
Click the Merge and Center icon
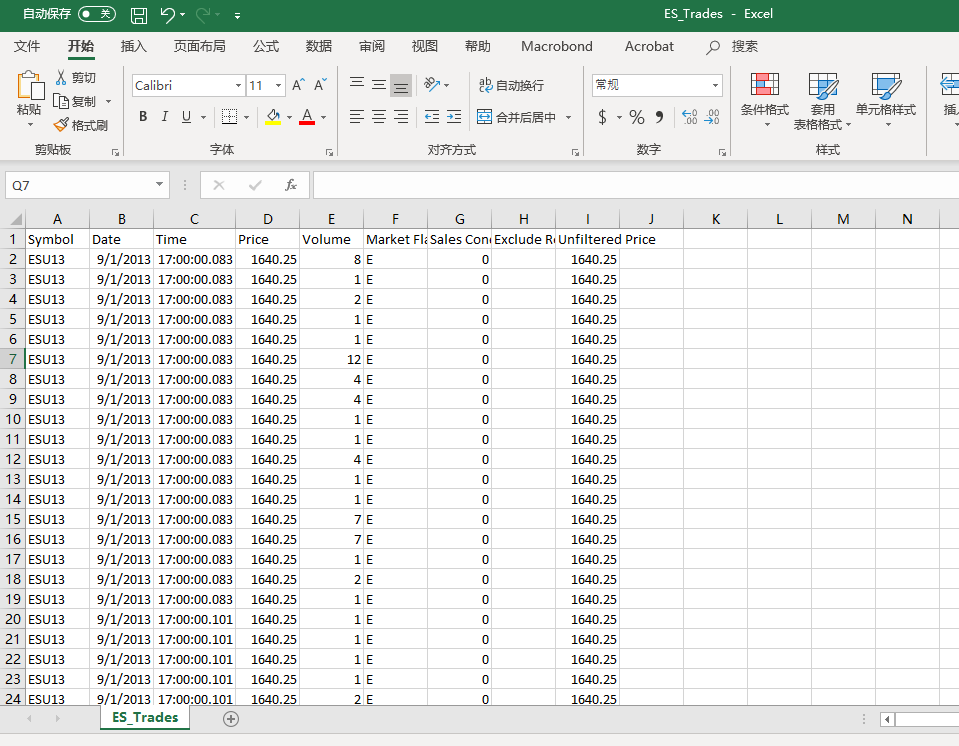(485, 117)
